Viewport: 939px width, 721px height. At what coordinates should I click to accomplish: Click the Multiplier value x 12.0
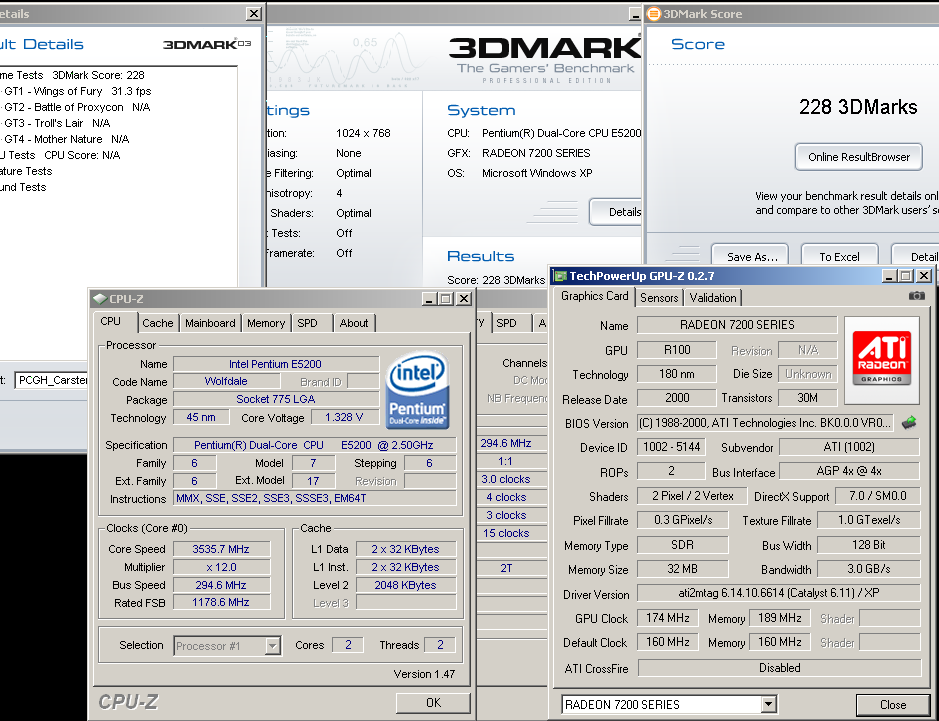(x=221, y=567)
